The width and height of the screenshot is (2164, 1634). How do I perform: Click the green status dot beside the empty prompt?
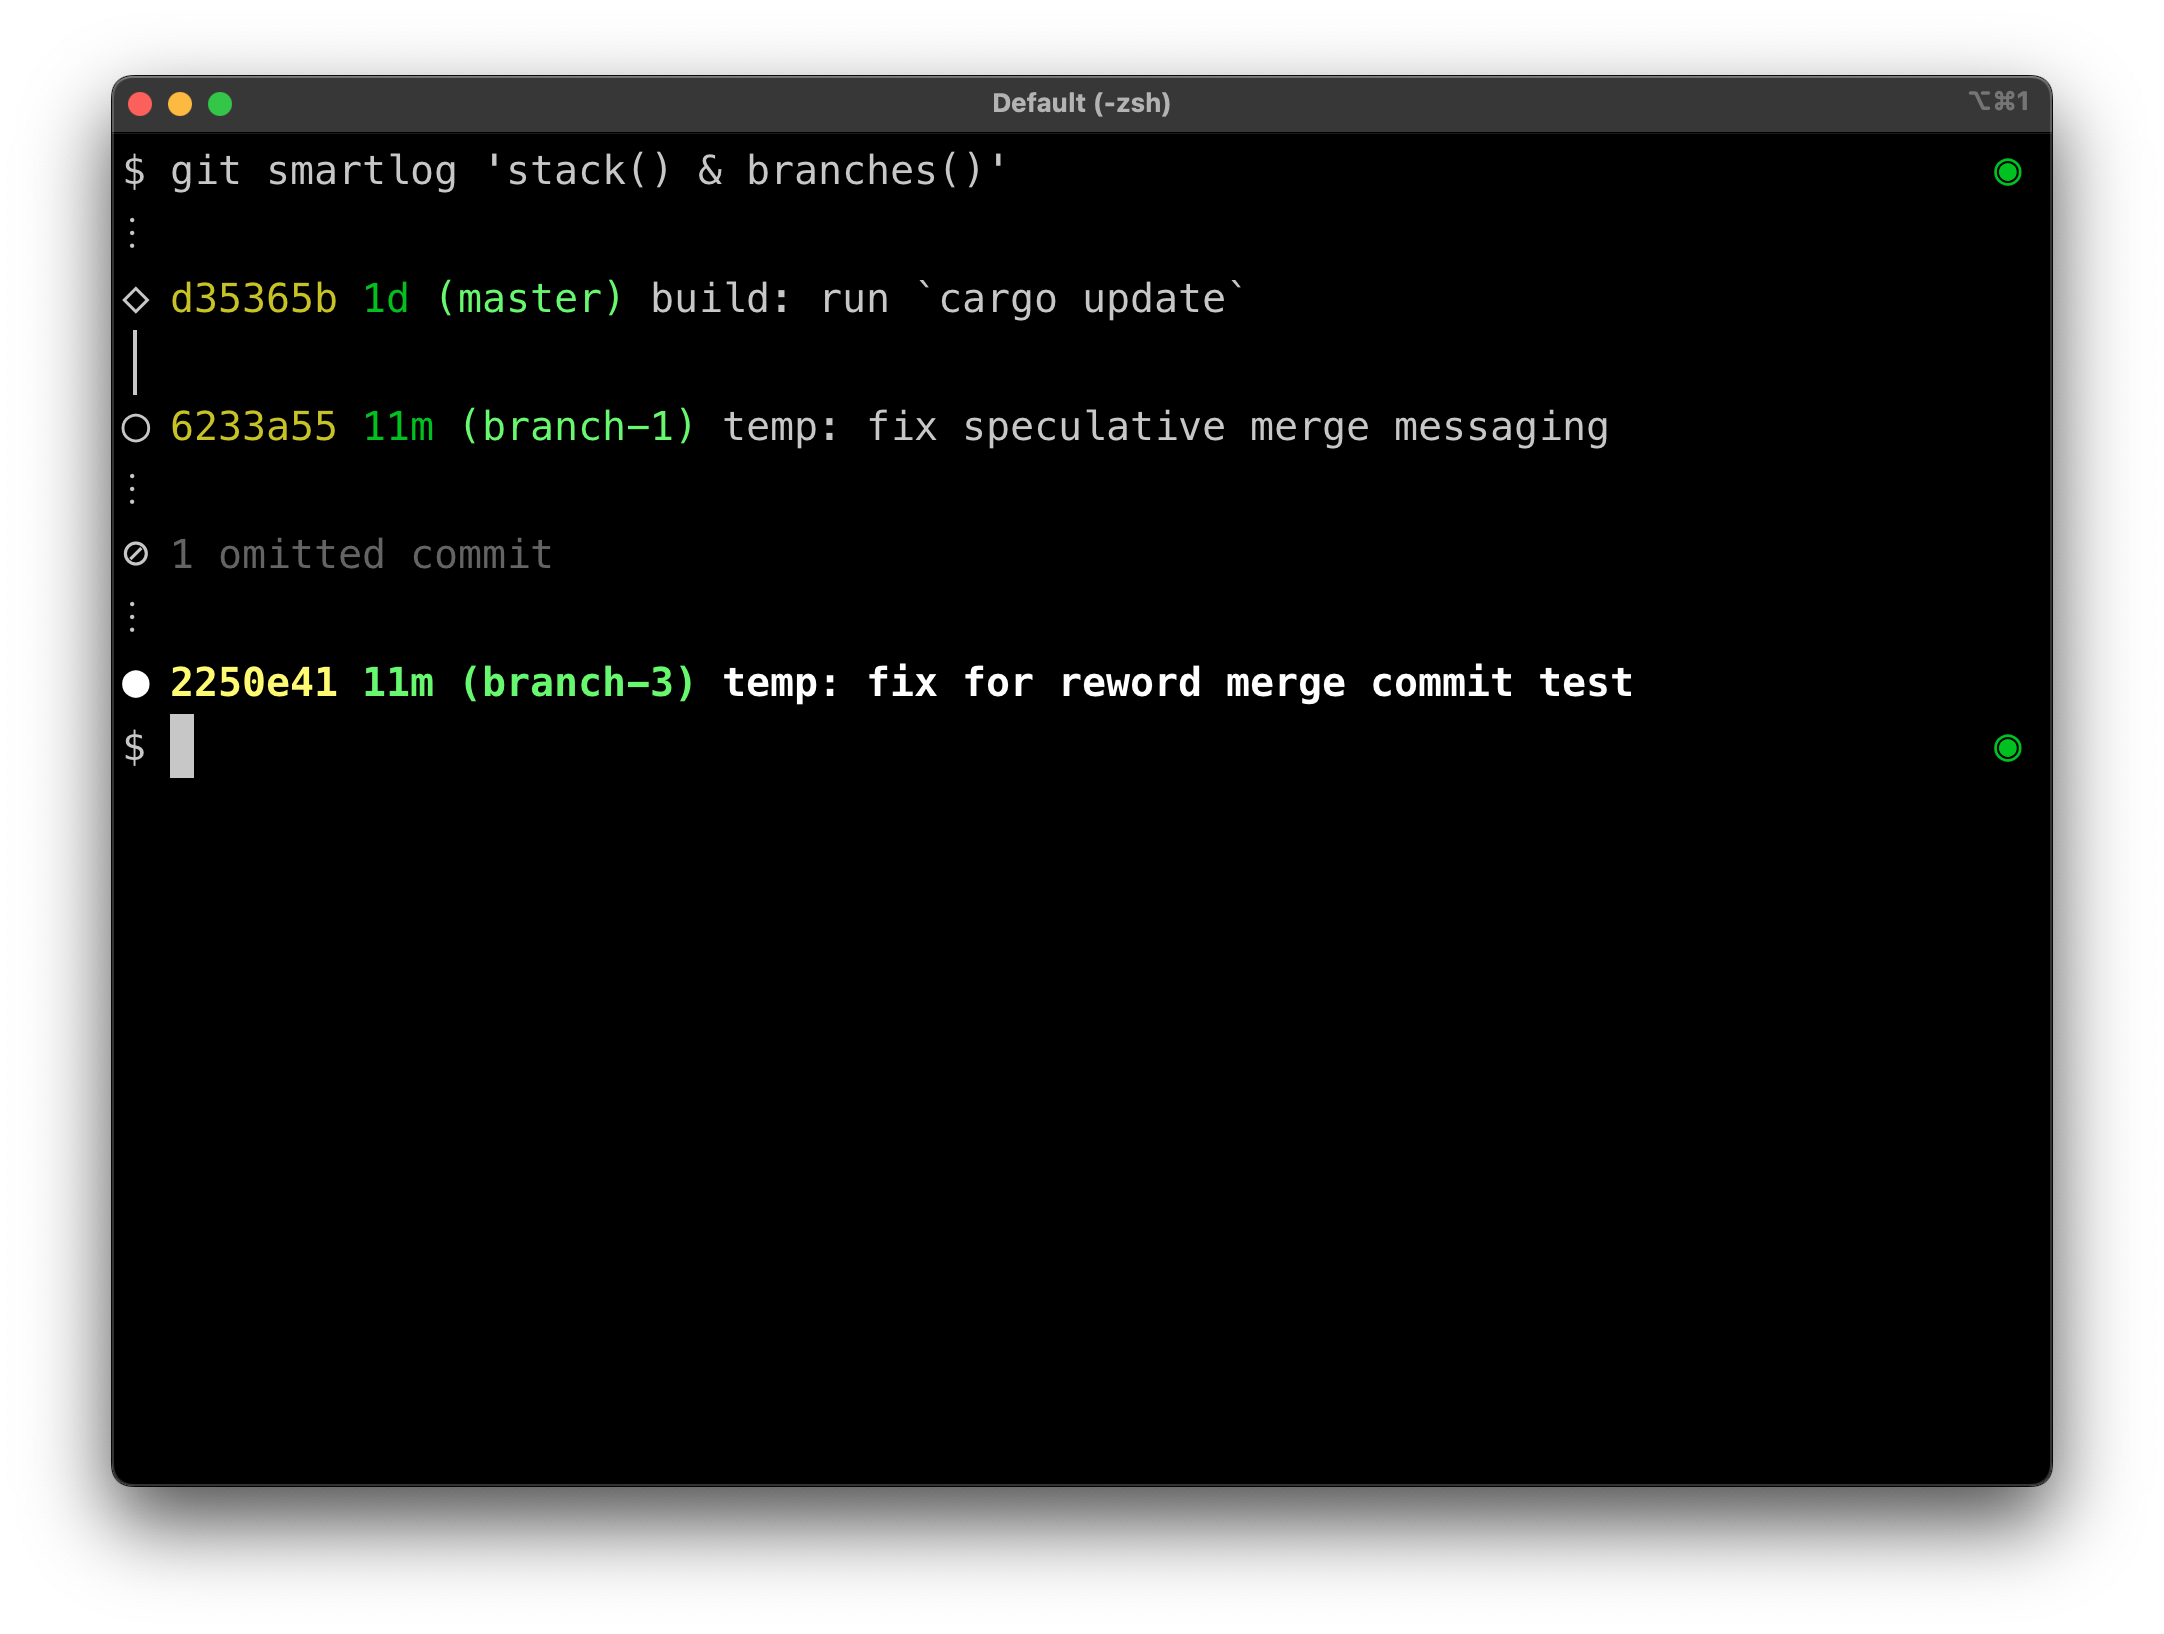click(x=2007, y=748)
